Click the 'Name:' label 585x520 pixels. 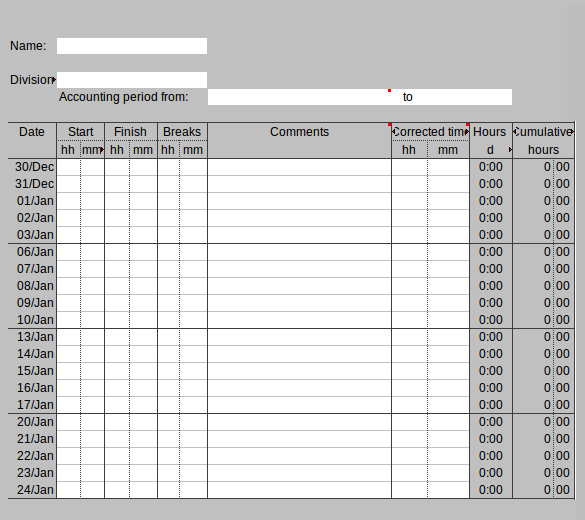pyautogui.click(x=28, y=46)
